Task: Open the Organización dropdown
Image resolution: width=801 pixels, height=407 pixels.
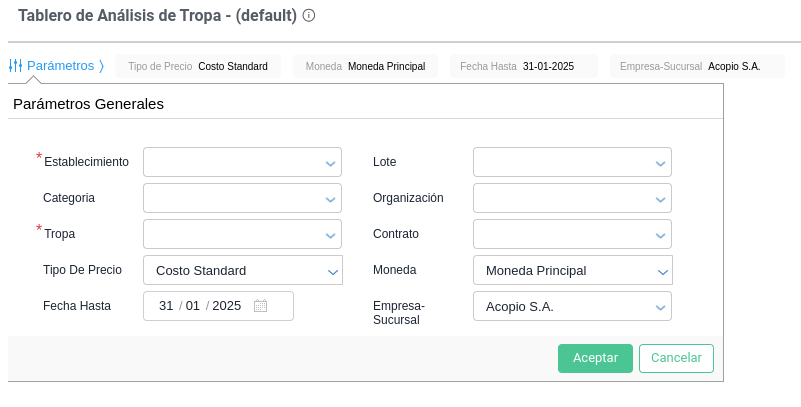Action: (x=571, y=198)
